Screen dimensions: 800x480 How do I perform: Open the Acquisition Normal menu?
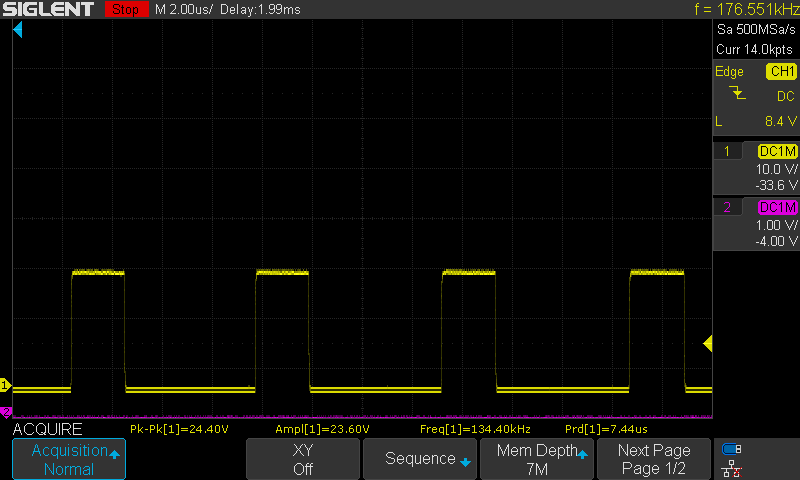click(x=69, y=459)
